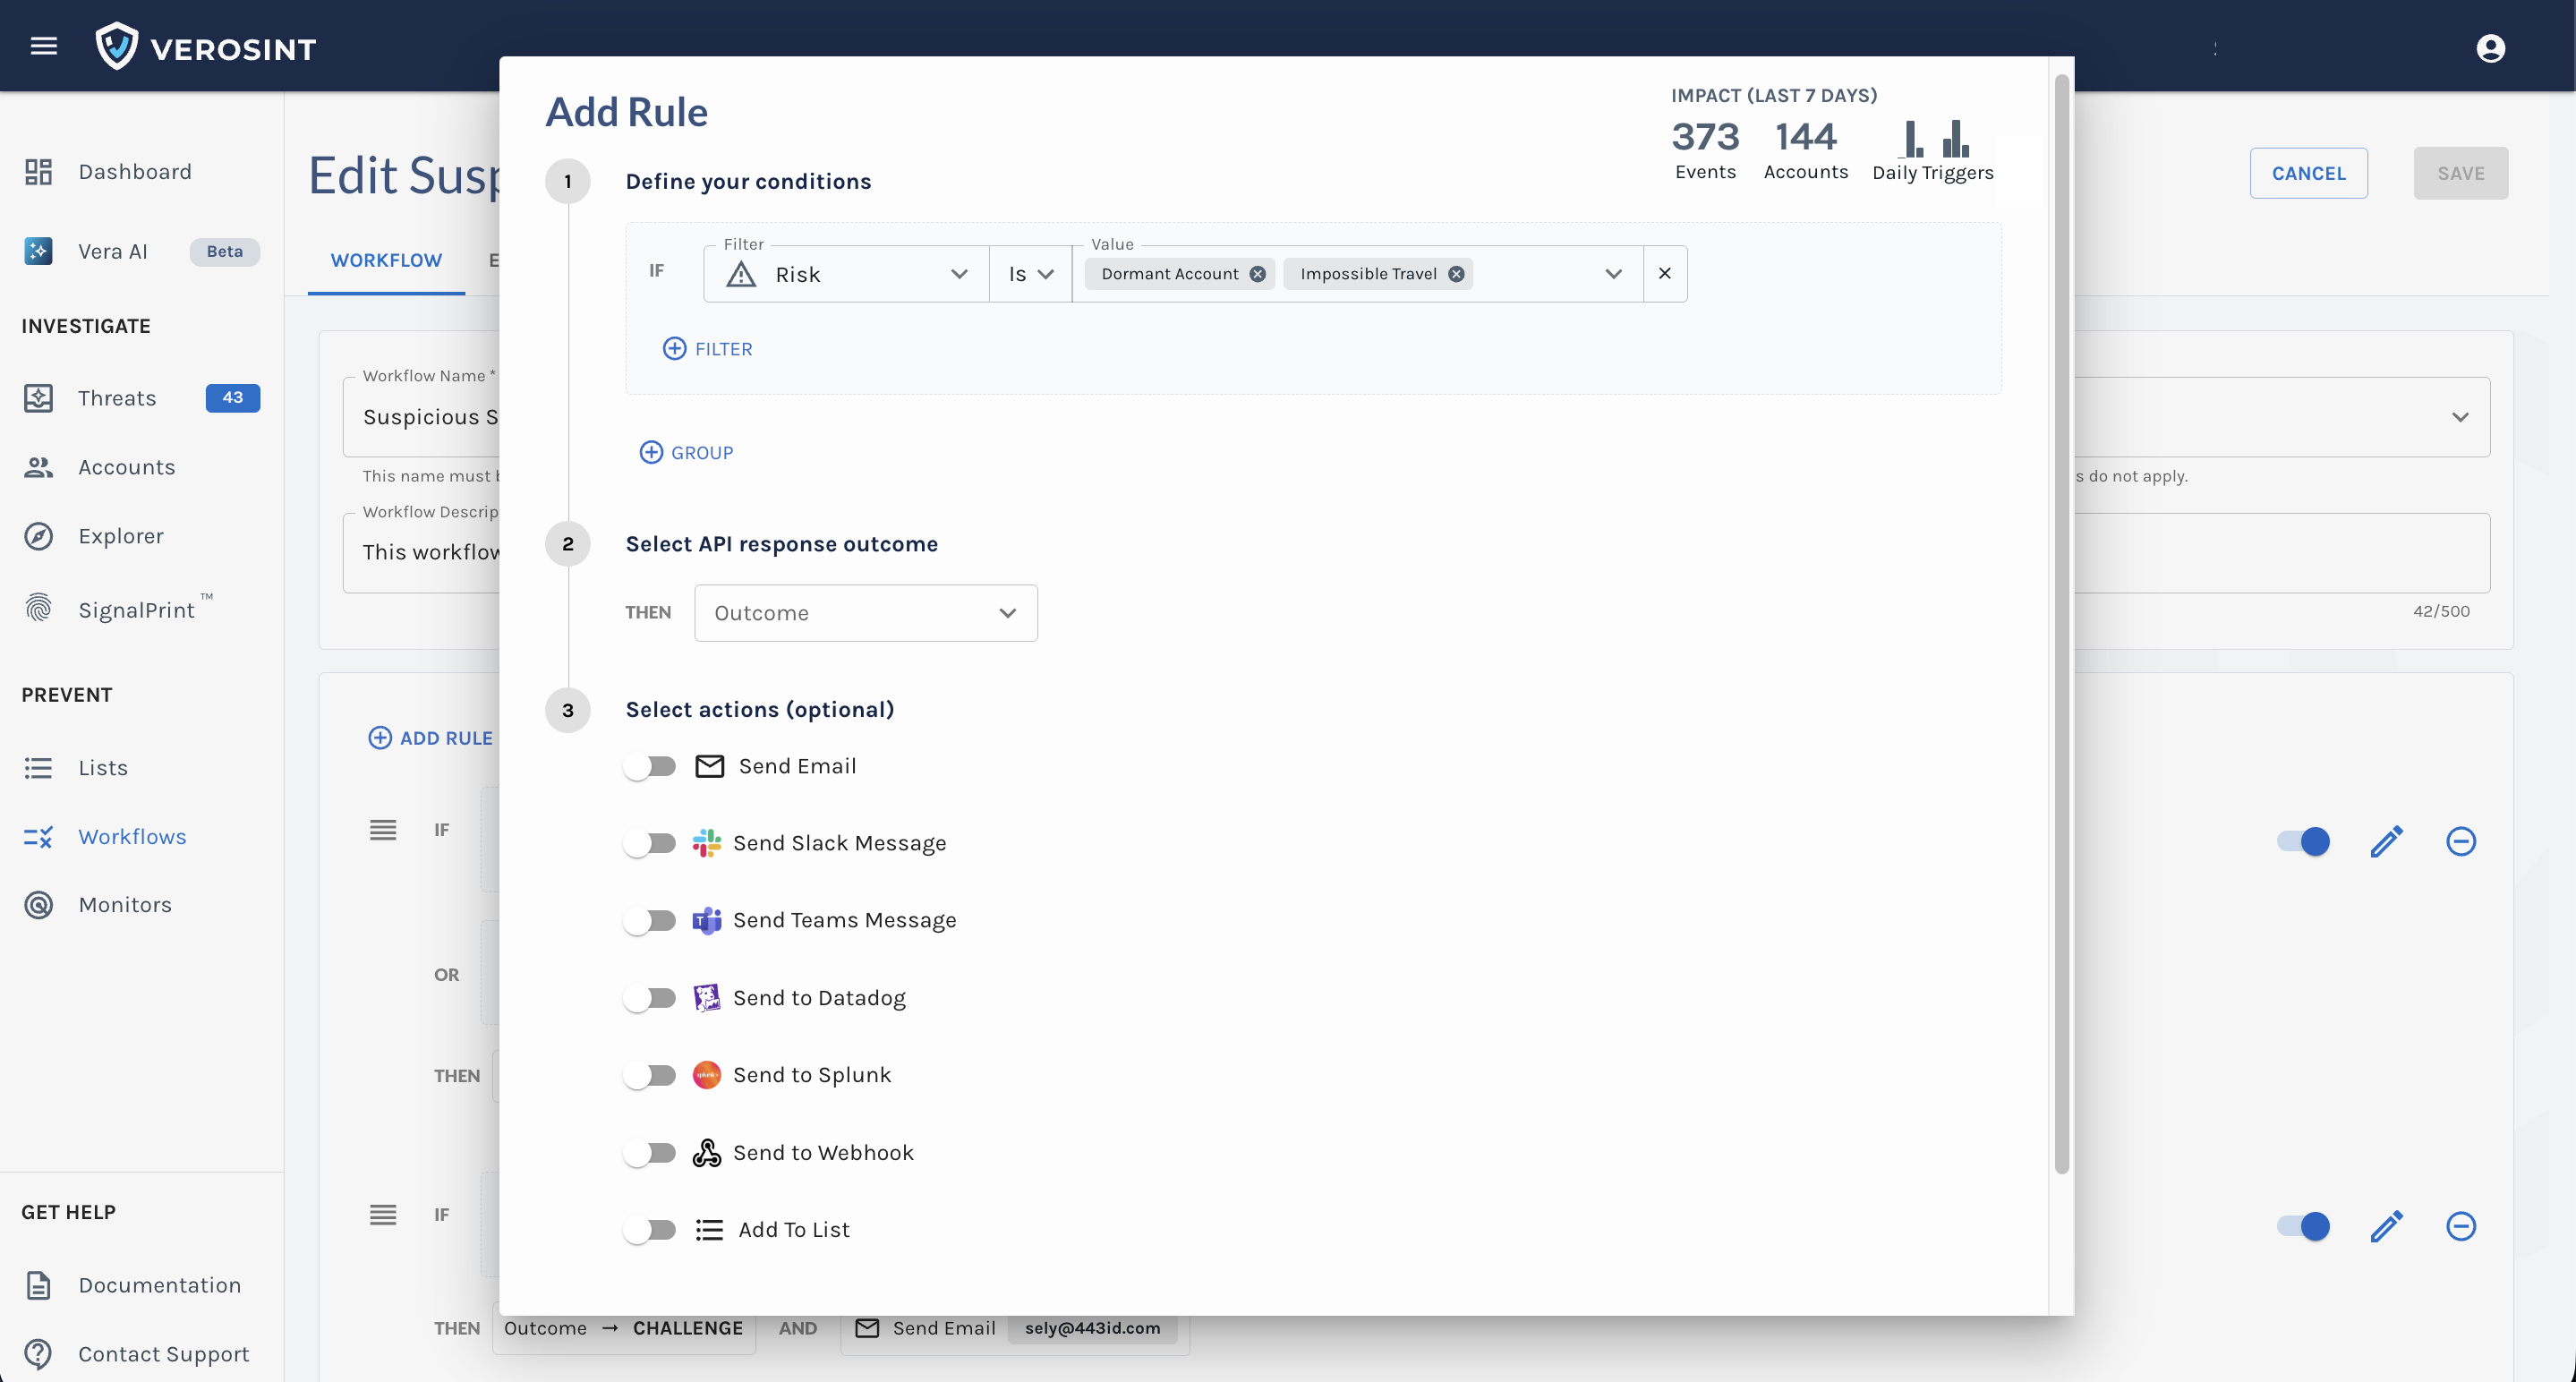Remove the Dormant Account value chip
2576x1382 pixels.
click(1257, 274)
